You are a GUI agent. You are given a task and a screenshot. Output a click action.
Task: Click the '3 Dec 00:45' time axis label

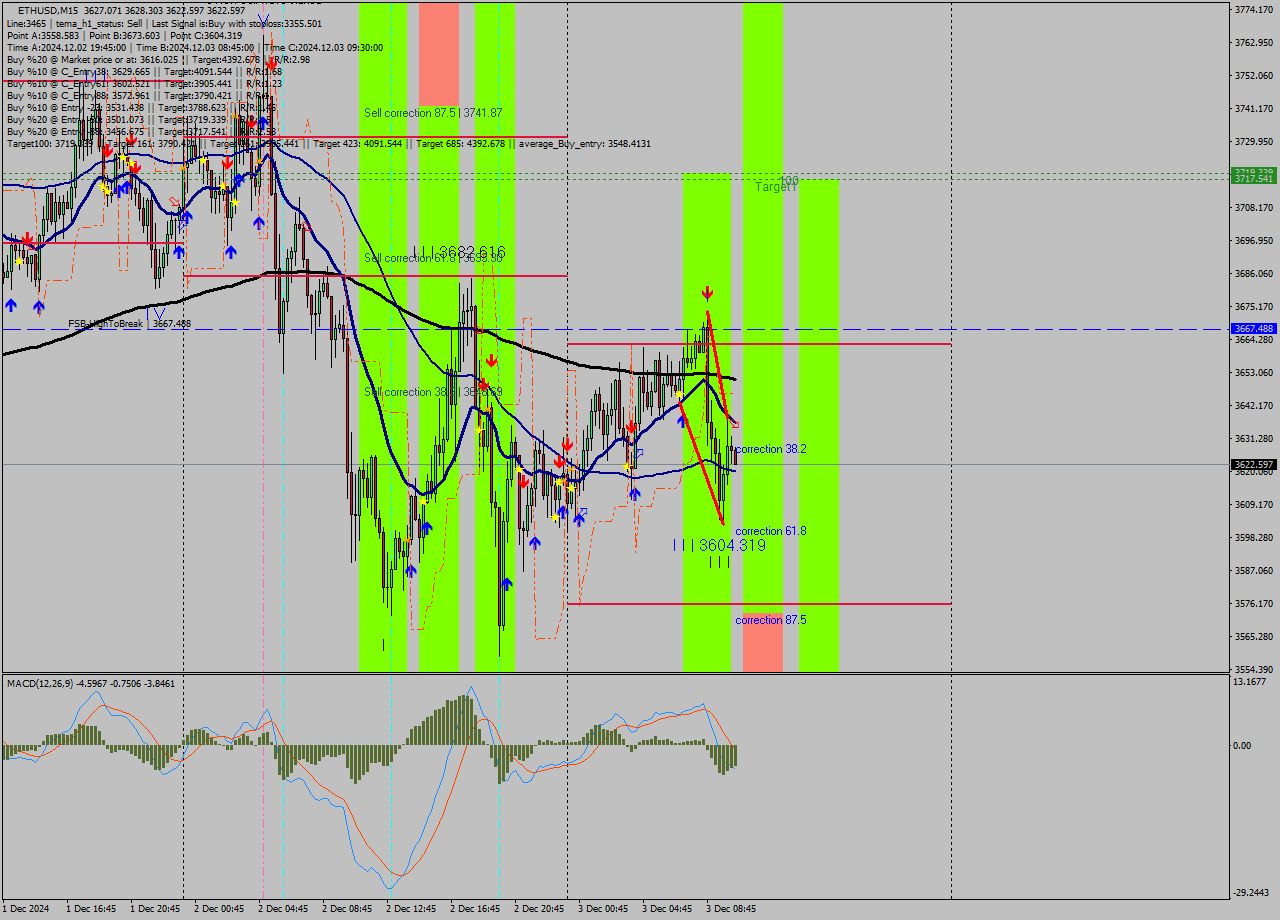tap(603, 909)
